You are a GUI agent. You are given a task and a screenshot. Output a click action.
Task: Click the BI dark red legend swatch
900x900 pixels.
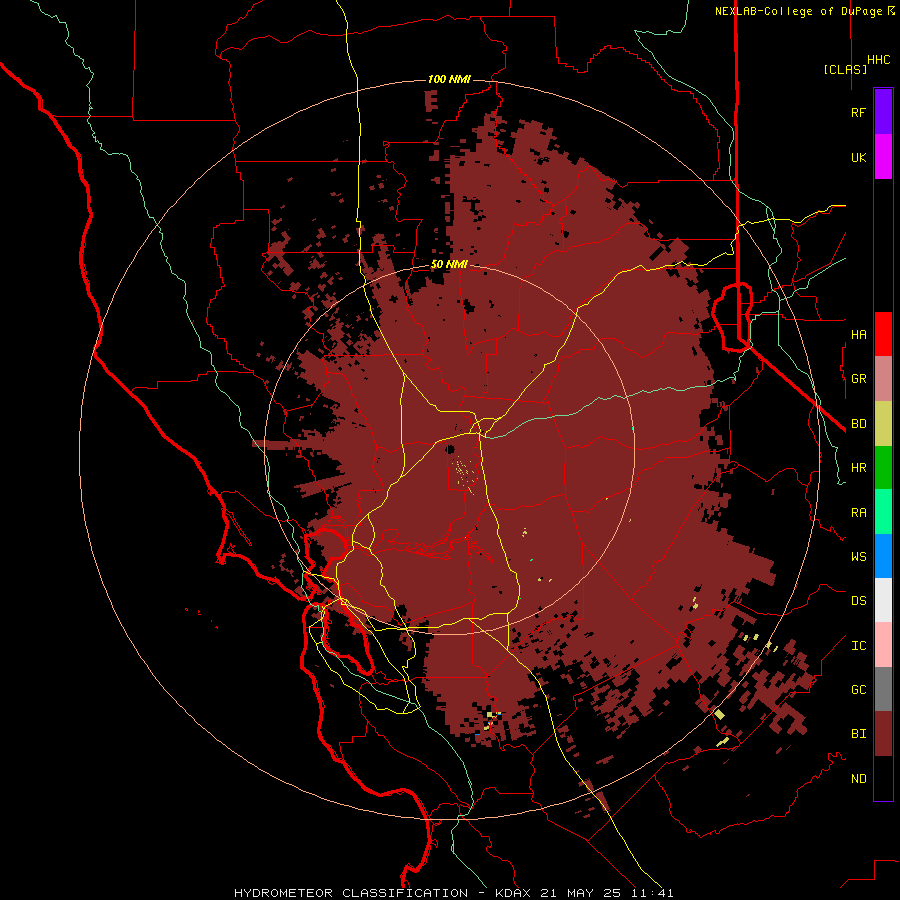[x=883, y=734]
